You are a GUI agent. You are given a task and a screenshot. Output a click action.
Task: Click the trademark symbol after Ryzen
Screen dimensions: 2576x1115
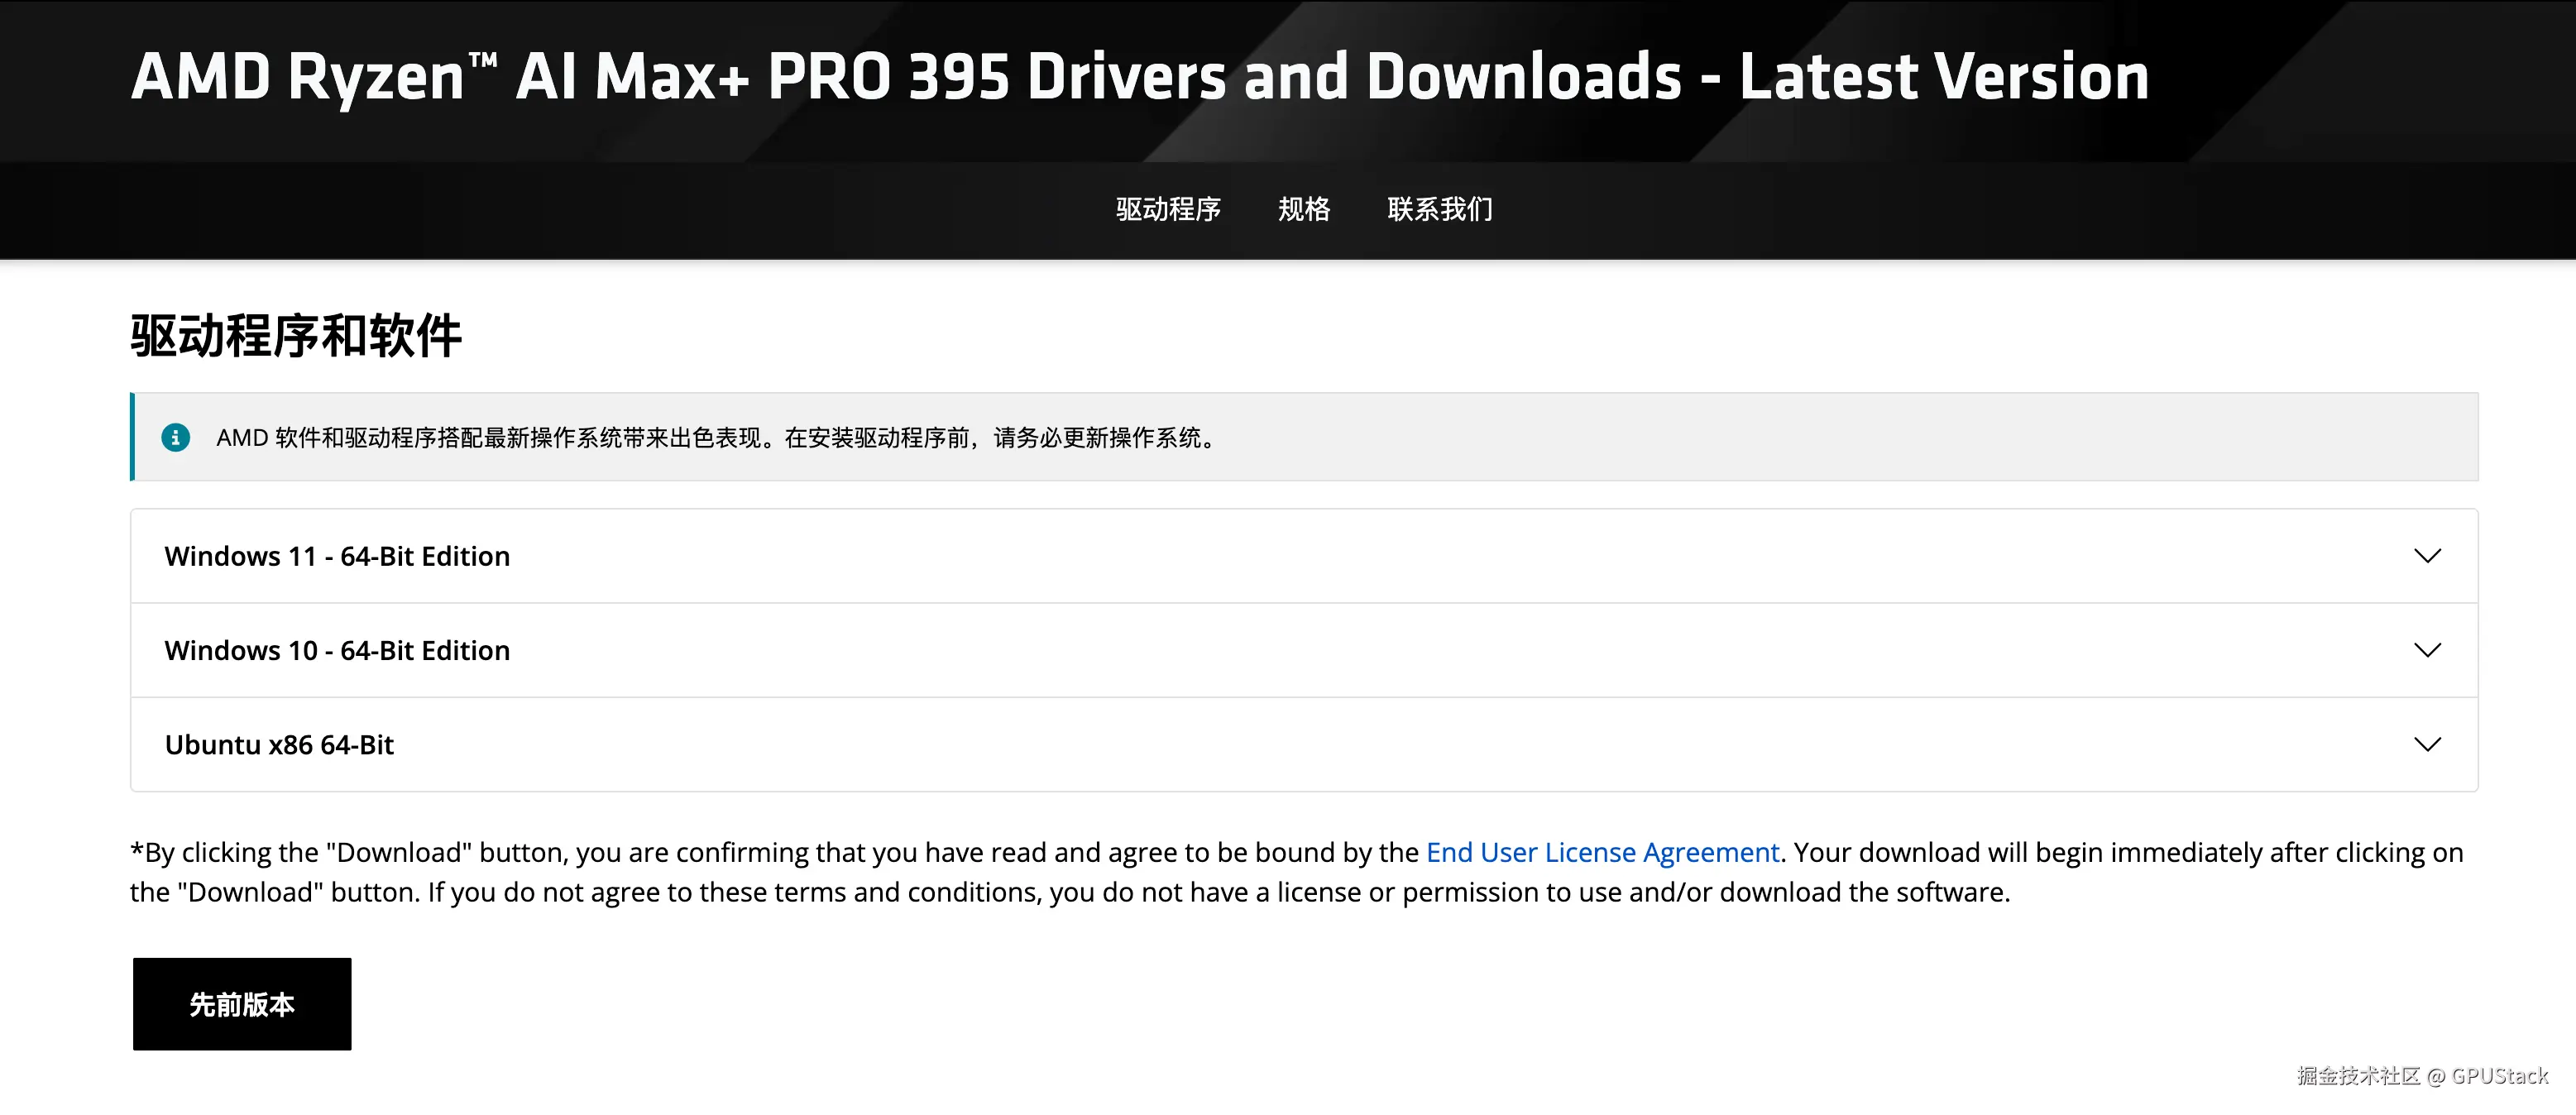483,61
